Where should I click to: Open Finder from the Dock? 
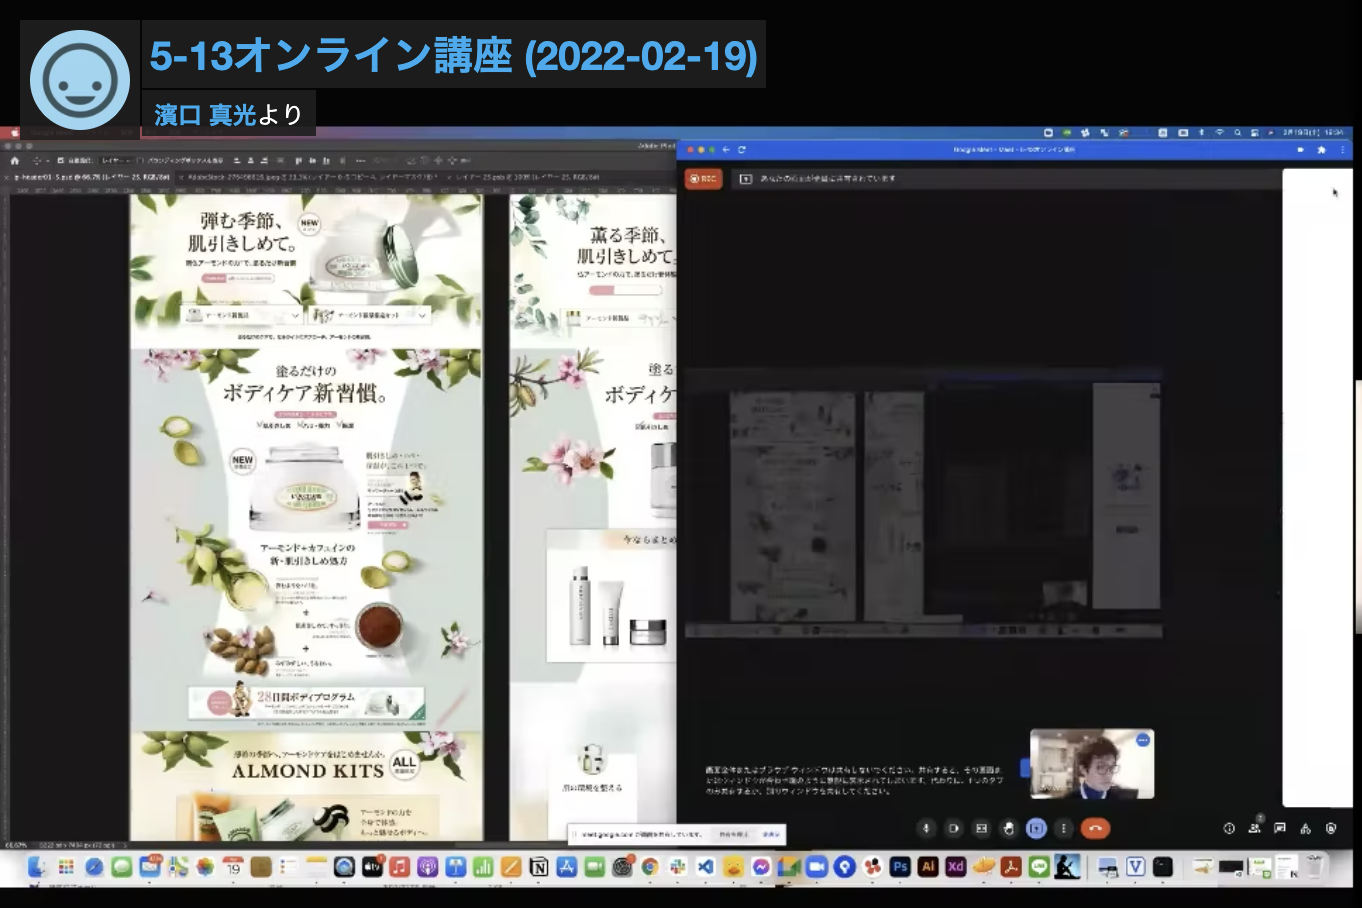point(38,867)
